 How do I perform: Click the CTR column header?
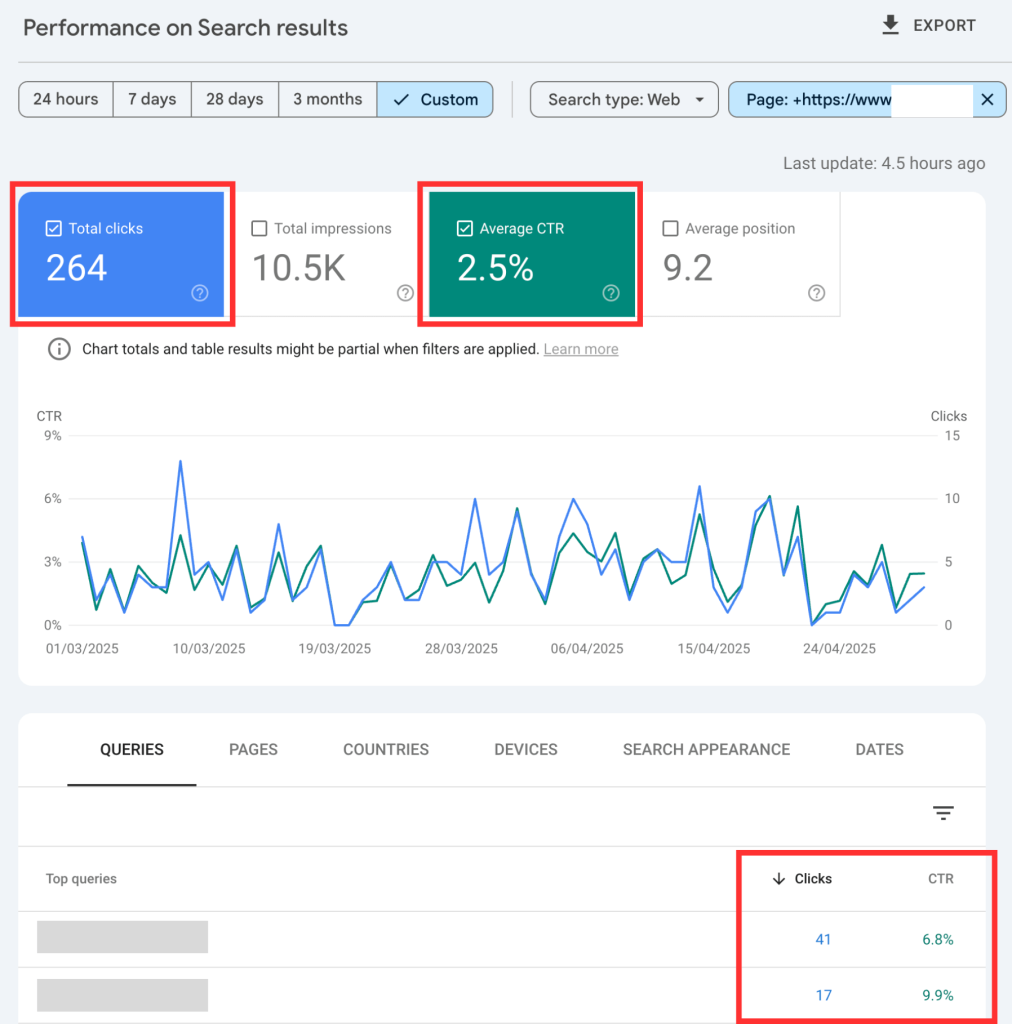click(x=940, y=879)
